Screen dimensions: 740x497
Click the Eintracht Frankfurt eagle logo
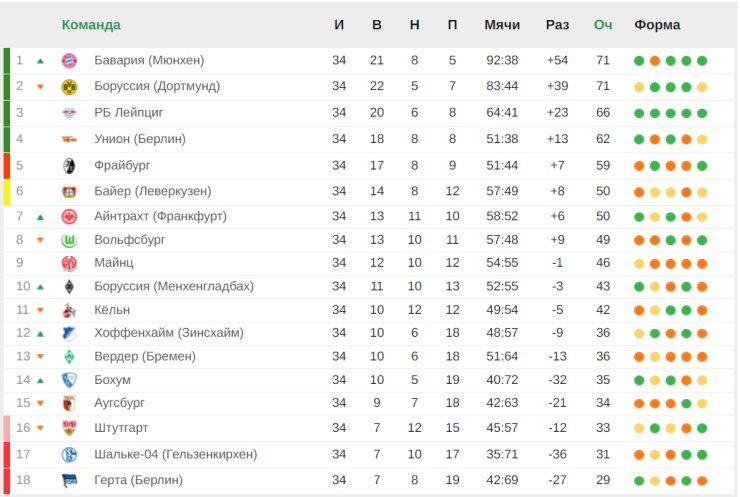pos(69,217)
